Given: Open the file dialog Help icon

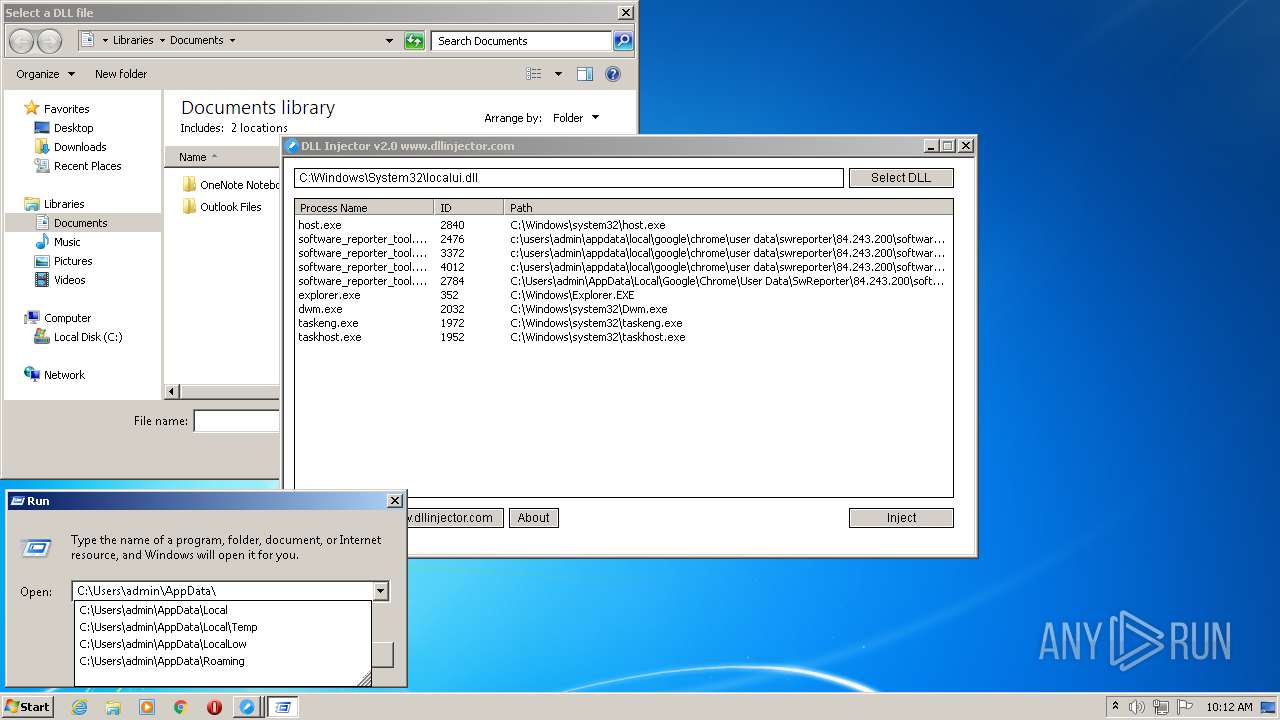Looking at the screenshot, I should point(613,74).
